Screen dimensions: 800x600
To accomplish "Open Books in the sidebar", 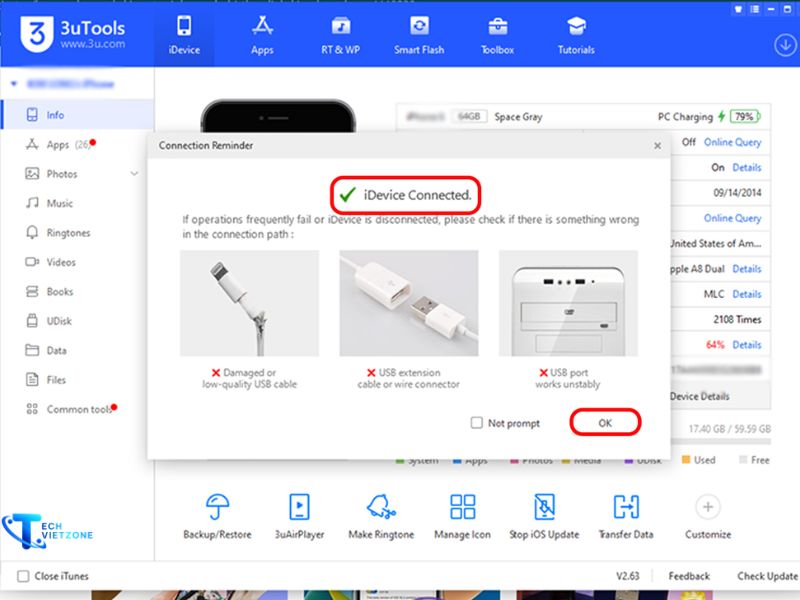I will (x=78, y=291).
